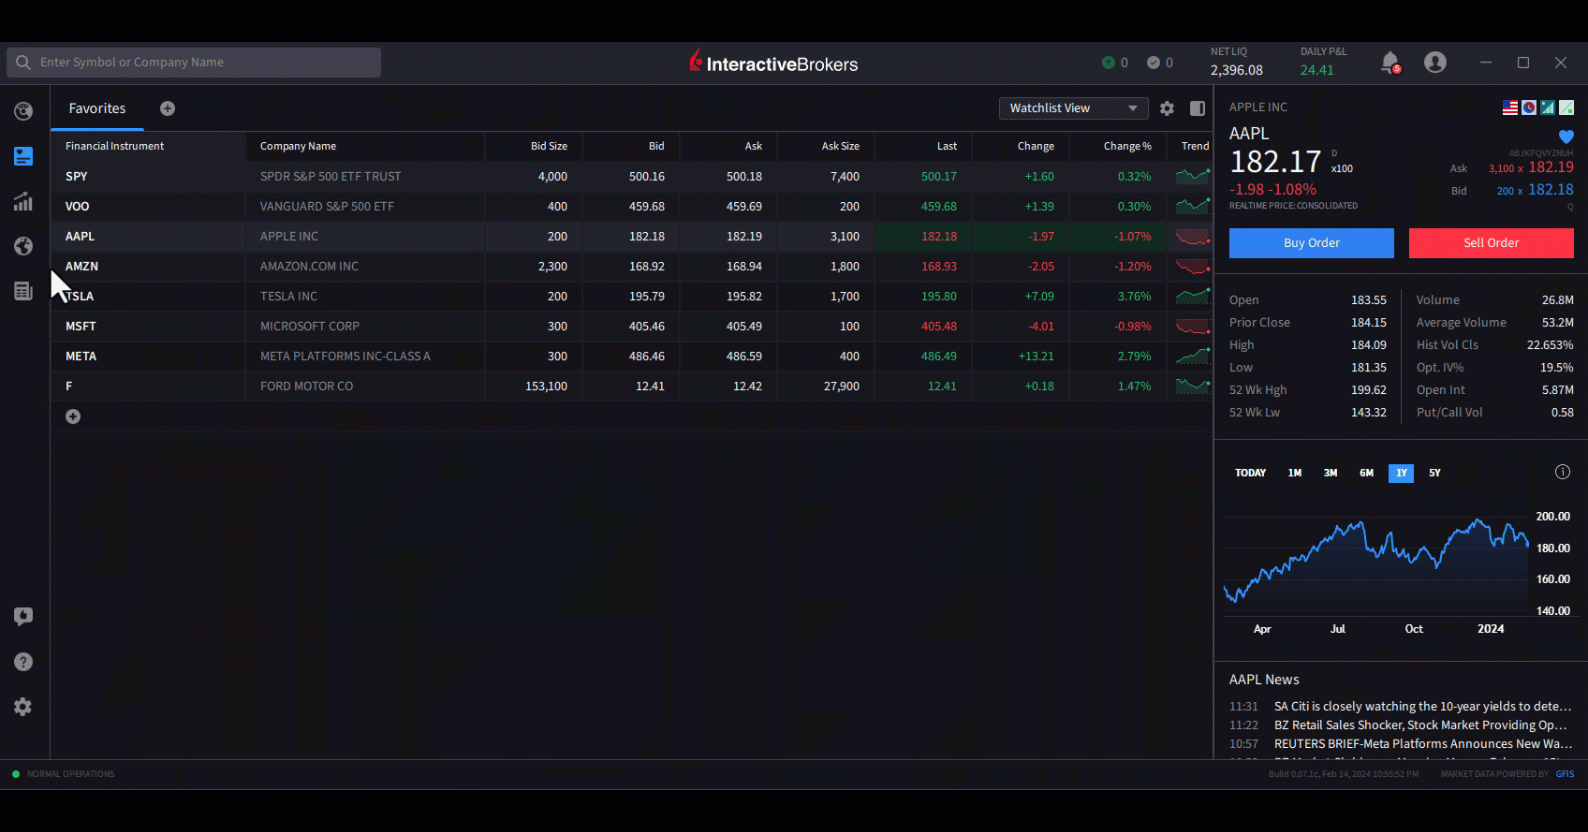The height and width of the screenshot is (832, 1588).
Task: Click the SPY trend sparkline
Action: point(1193,176)
